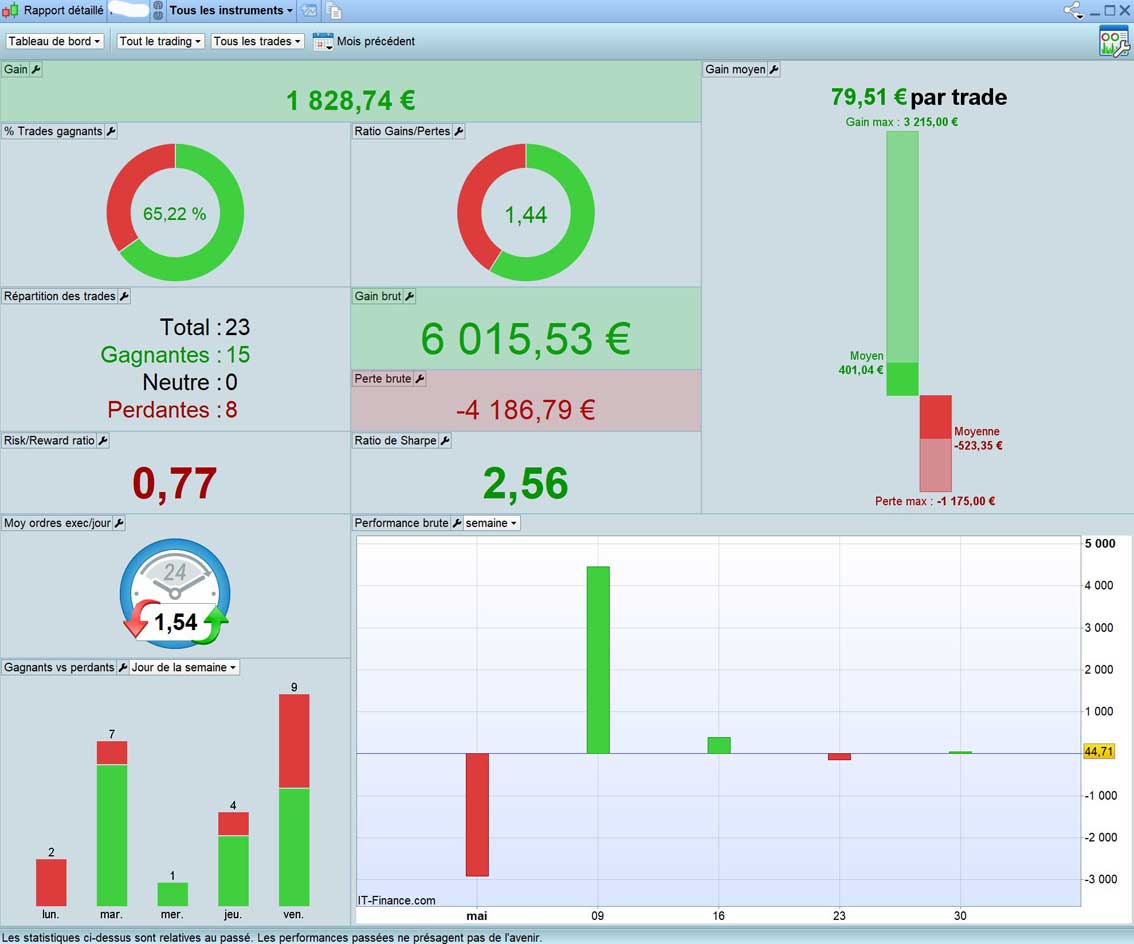The height and width of the screenshot is (944, 1134).
Task: Click the 6 015,53 € gross gain value
Action: coord(526,339)
